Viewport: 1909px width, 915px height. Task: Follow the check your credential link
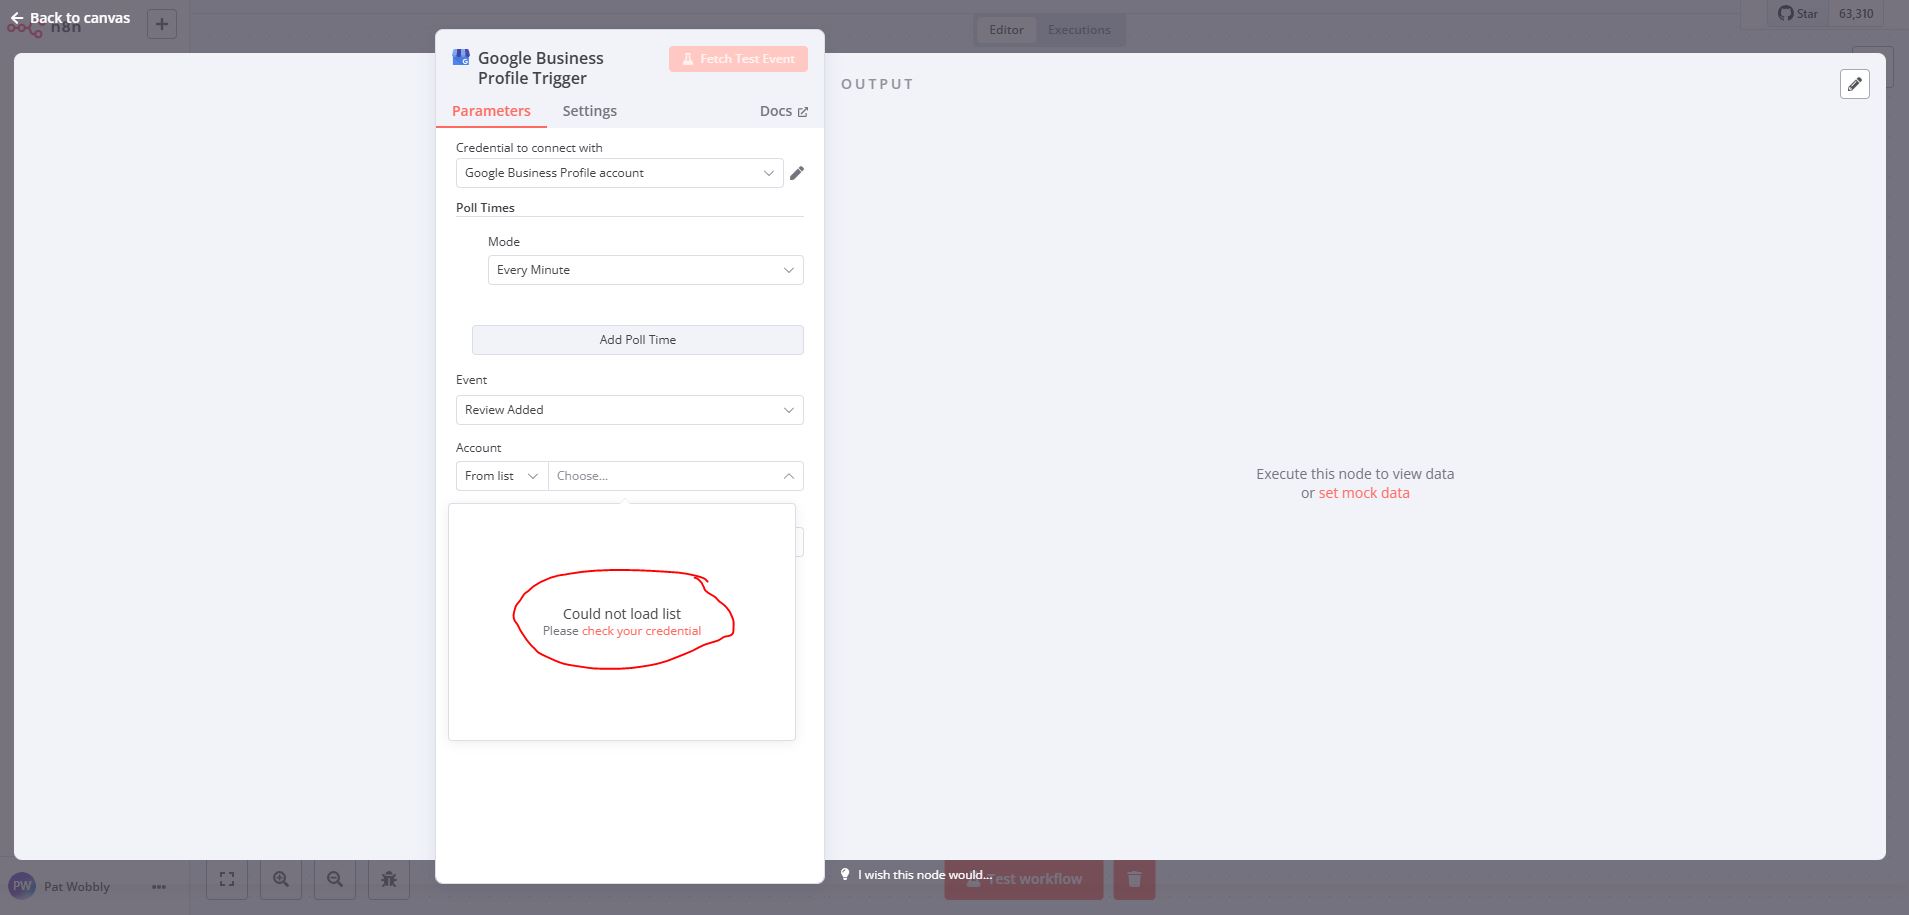(641, 631)
